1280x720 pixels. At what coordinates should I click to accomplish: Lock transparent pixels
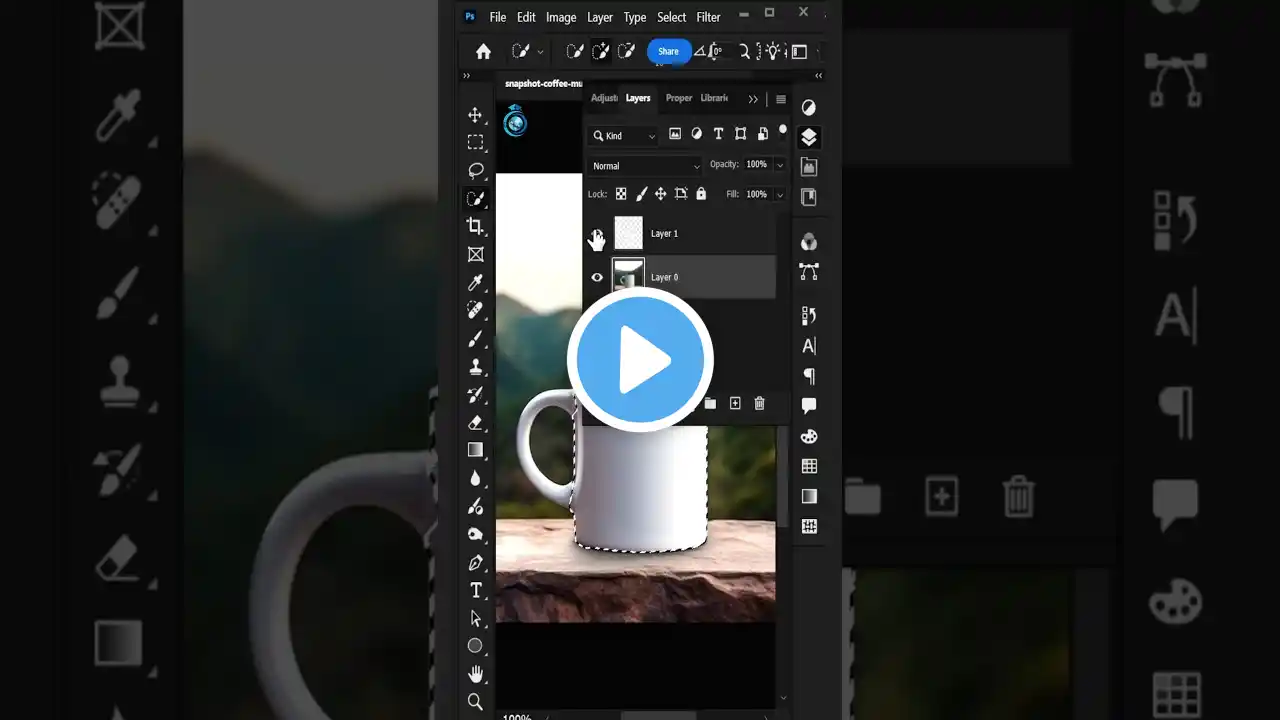[621, 194]
